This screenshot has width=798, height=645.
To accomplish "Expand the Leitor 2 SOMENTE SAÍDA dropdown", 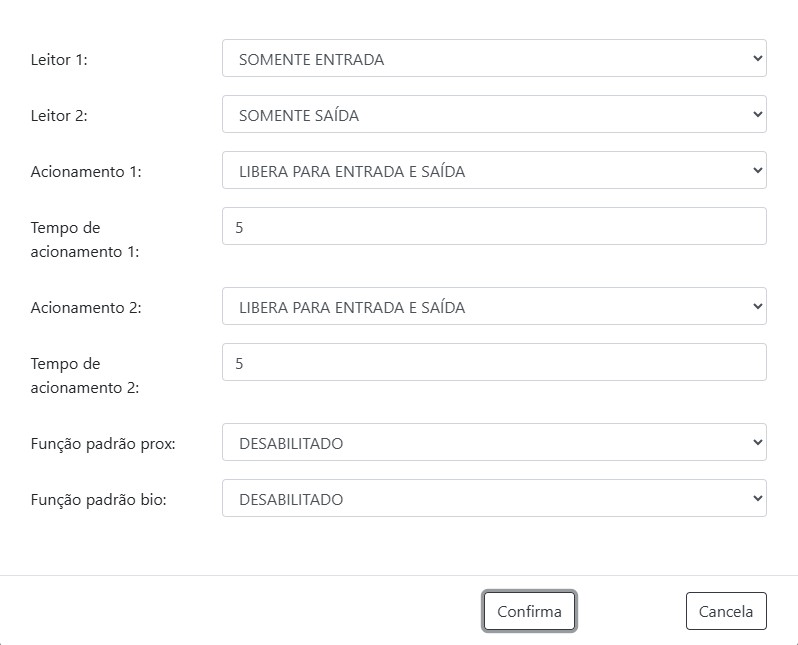I will (493, 115).
